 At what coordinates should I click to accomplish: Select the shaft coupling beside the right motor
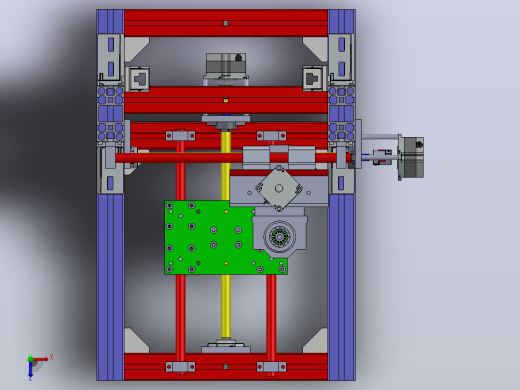[382, 157]
